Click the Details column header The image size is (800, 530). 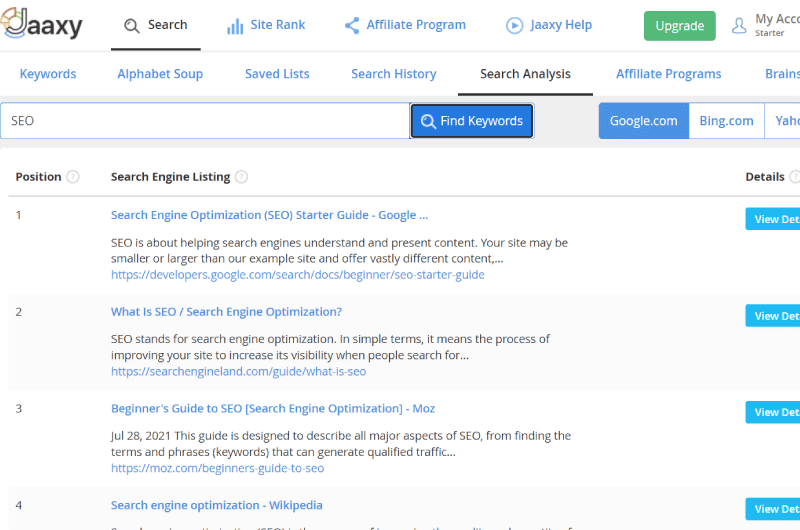click(x=765, y=177)
